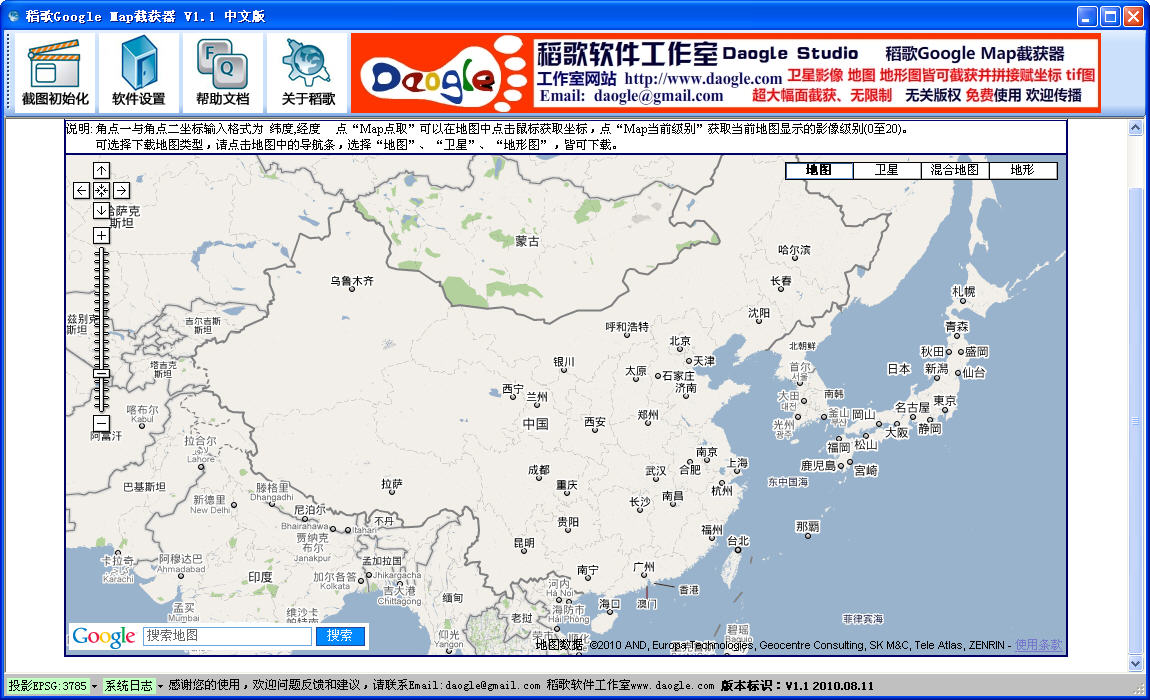Click version label 版本标识：V1.1 2010.08.11
This screenshot has height=700, width=1150.
pyautogui.click(x=797, y=685)
